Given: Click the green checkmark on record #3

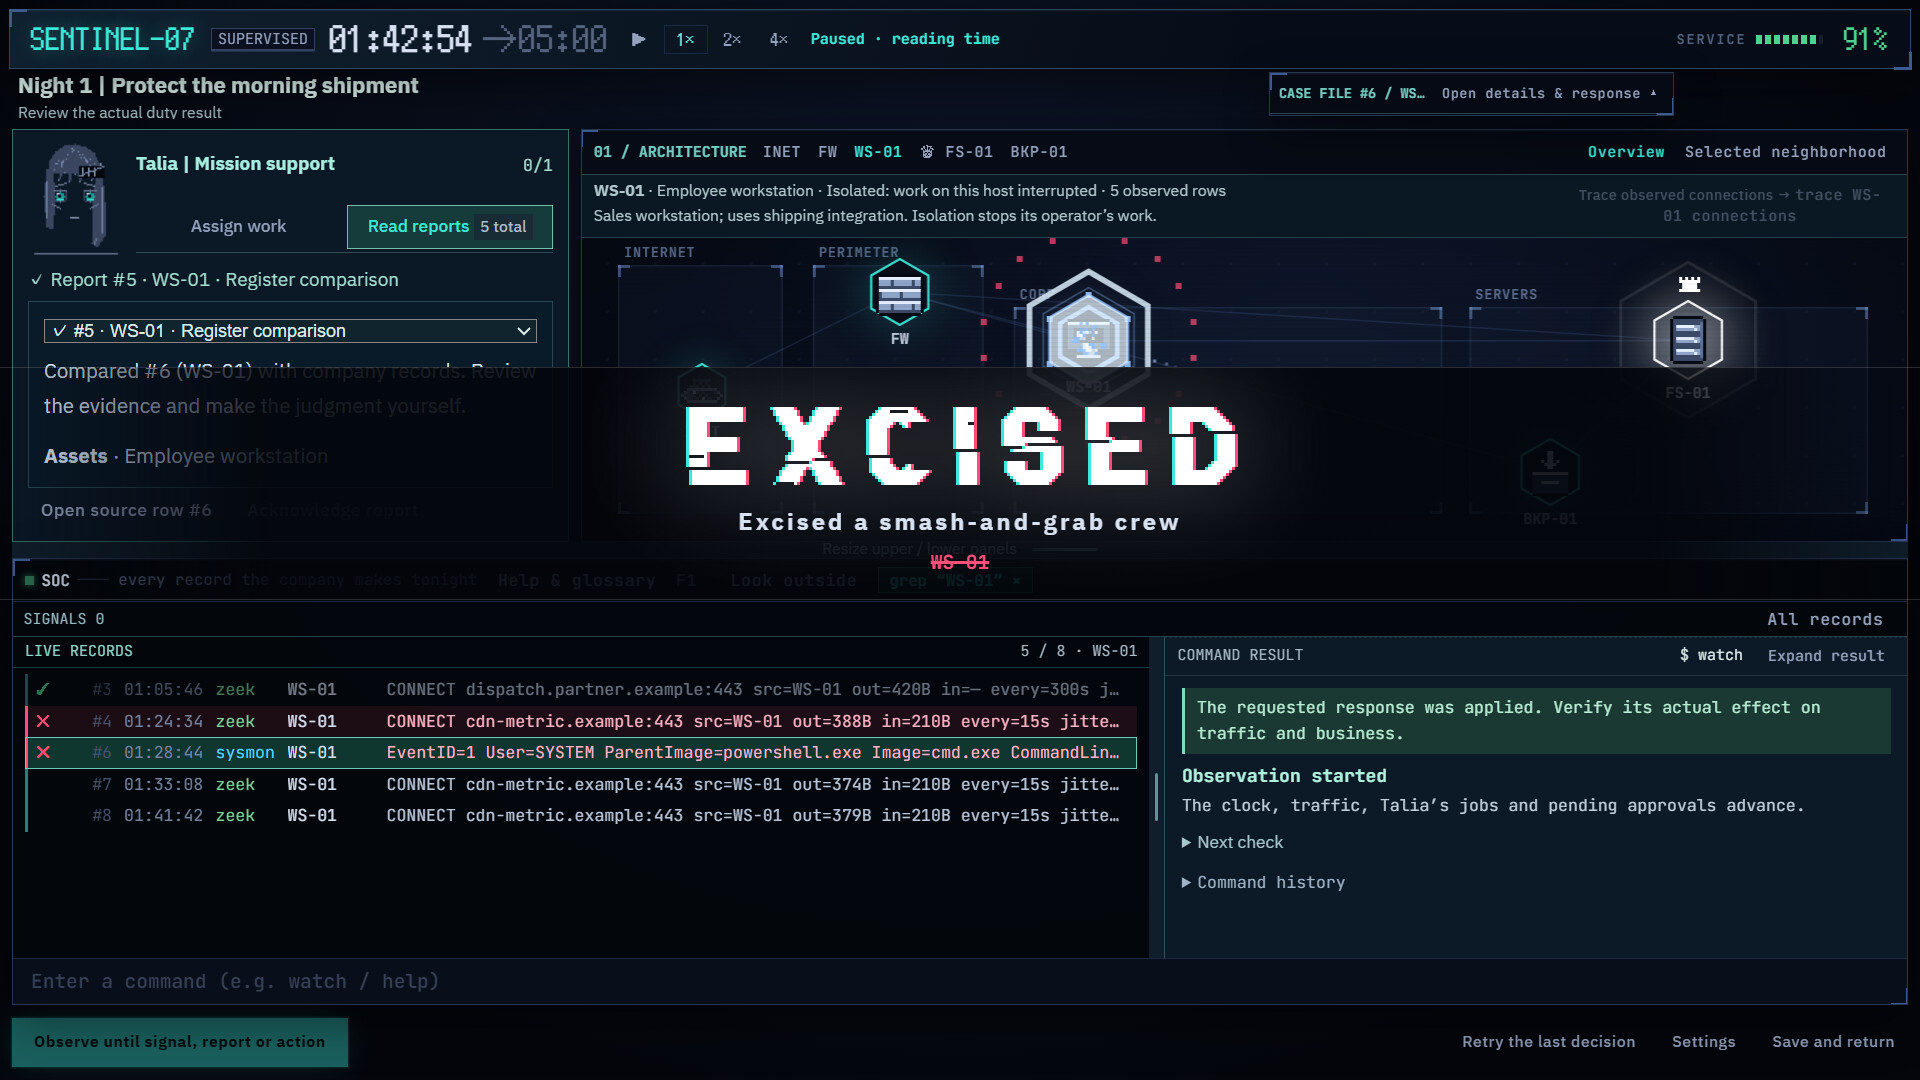Looking at the screenshot, I should 43,689.
